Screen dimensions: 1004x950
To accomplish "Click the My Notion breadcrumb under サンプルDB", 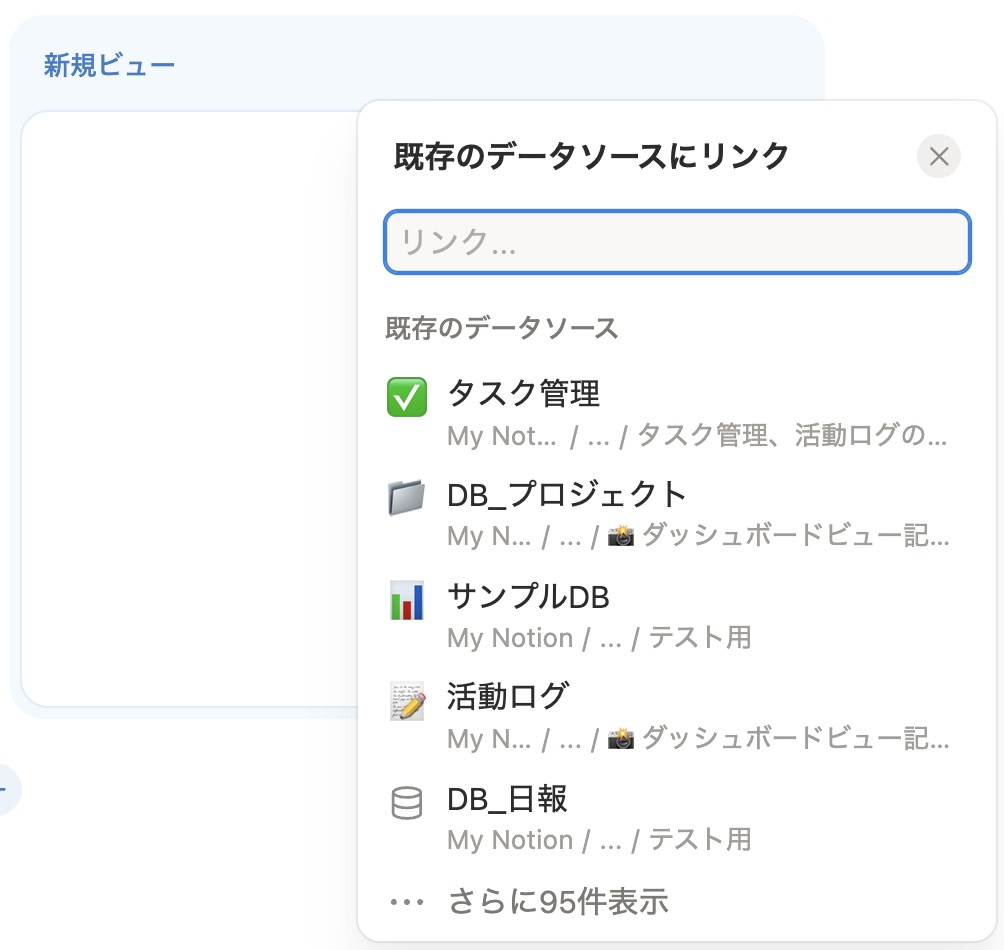I will pos(510,638).
